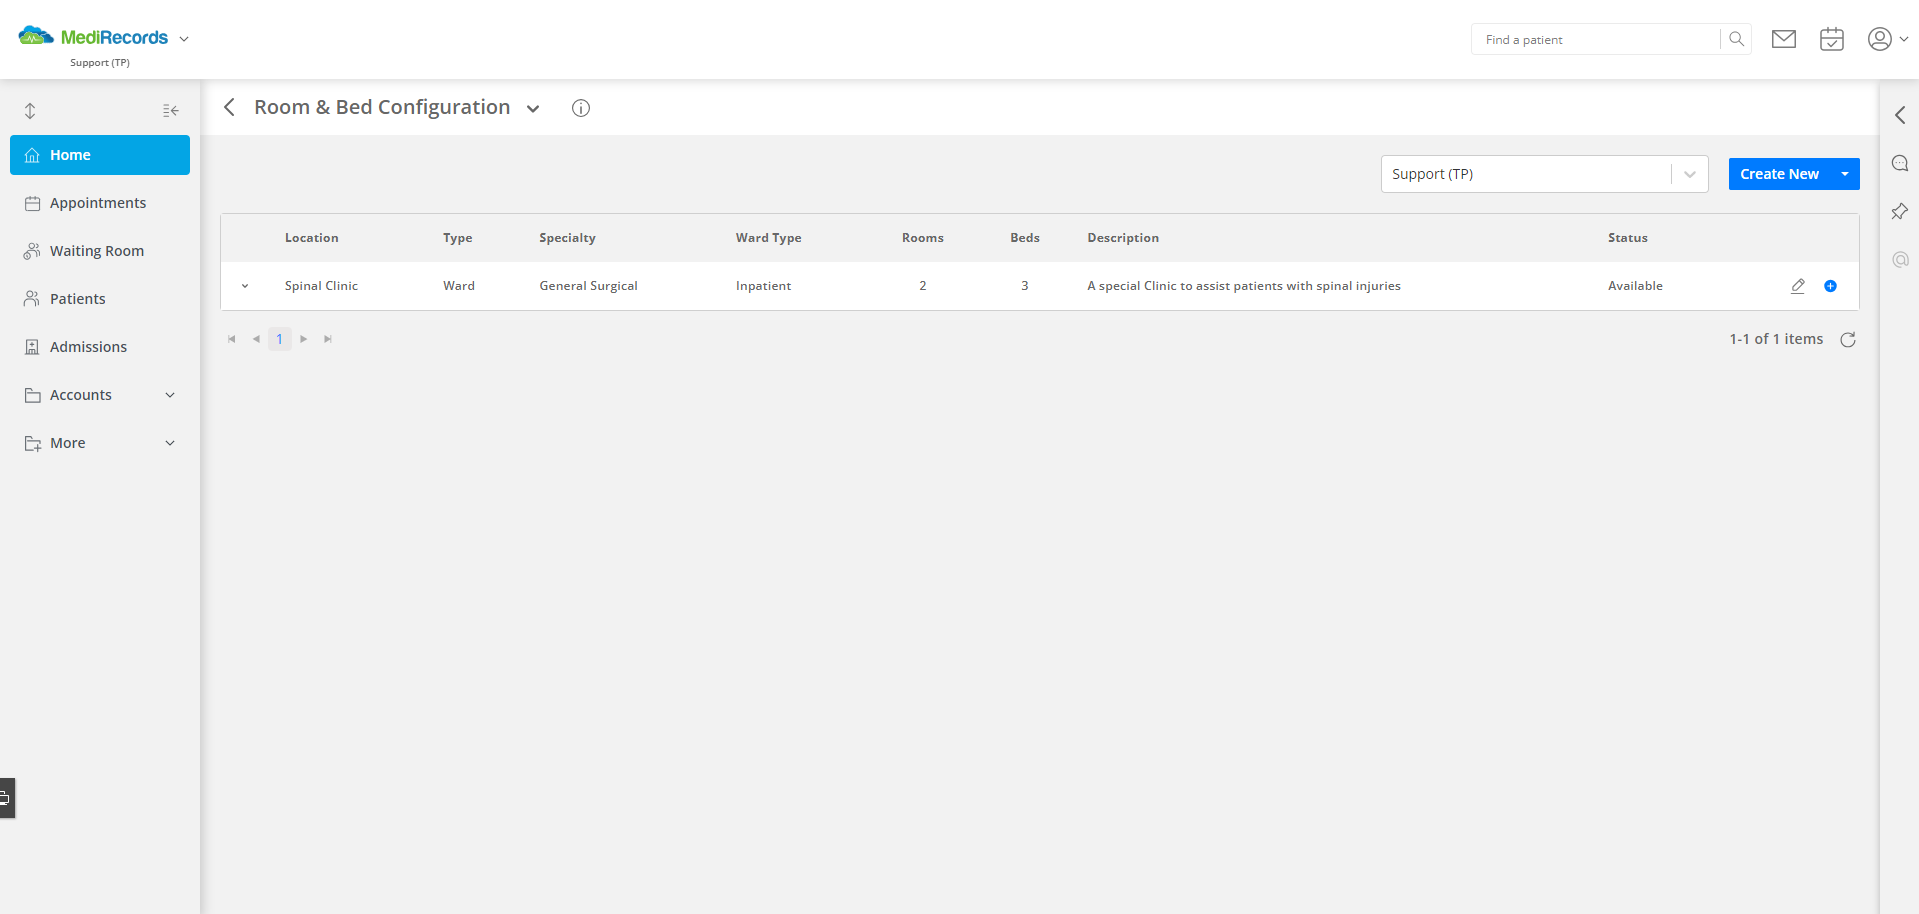Go to Home in the sidebar
Screen dimensions: 1919x914
point(100,155)
